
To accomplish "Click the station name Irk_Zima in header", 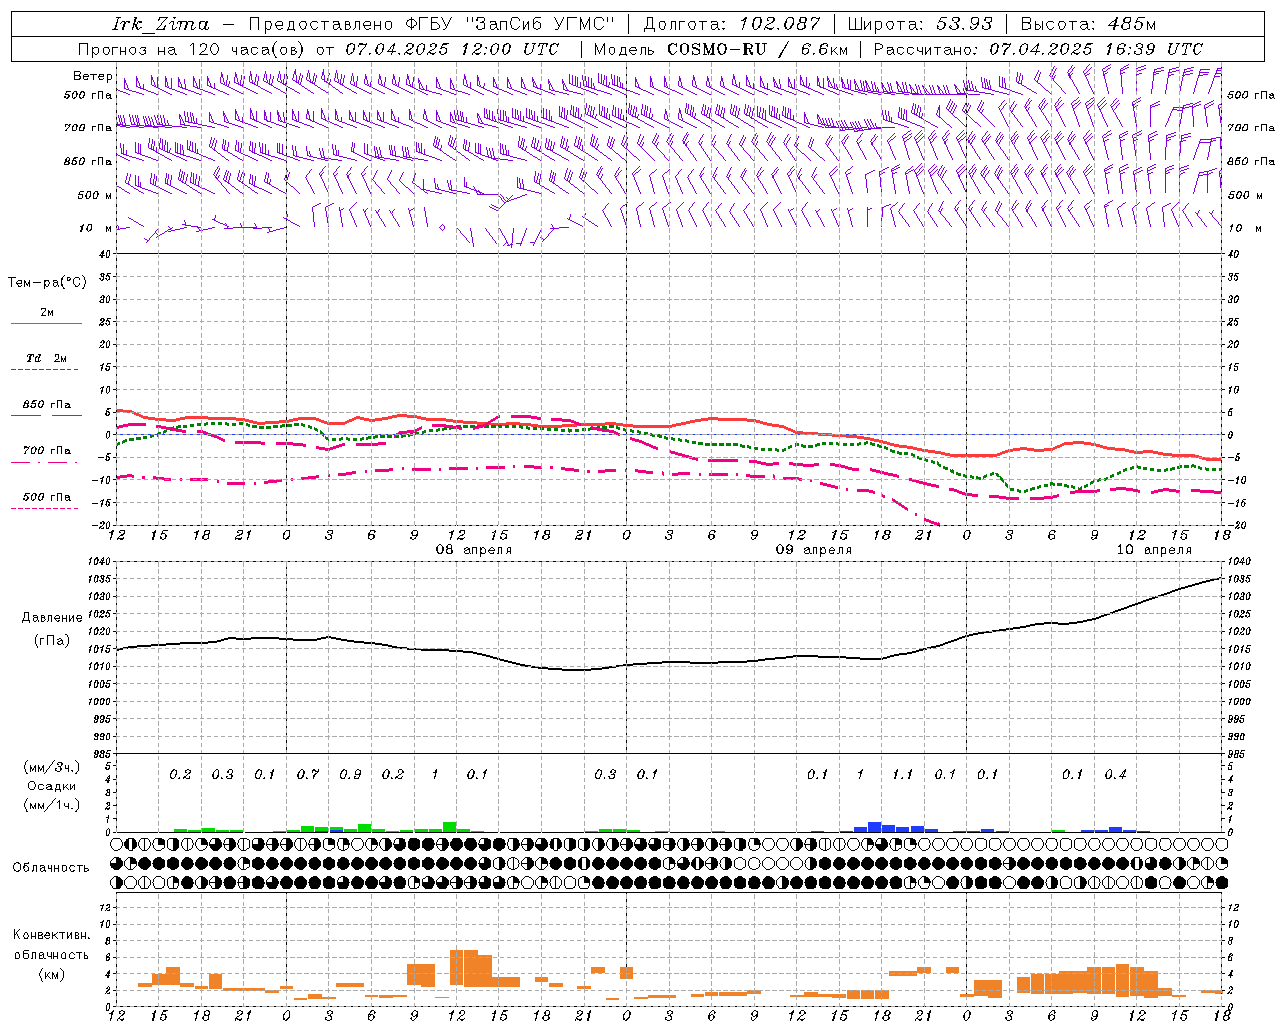I will pos(161,24).
